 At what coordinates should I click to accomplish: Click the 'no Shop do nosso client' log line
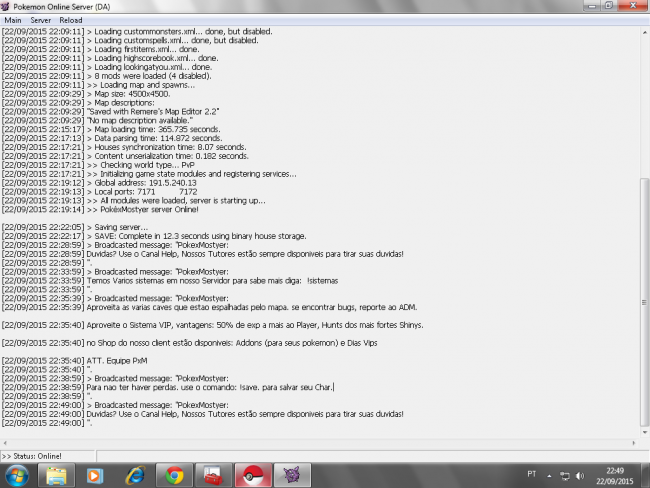(189, 343)
